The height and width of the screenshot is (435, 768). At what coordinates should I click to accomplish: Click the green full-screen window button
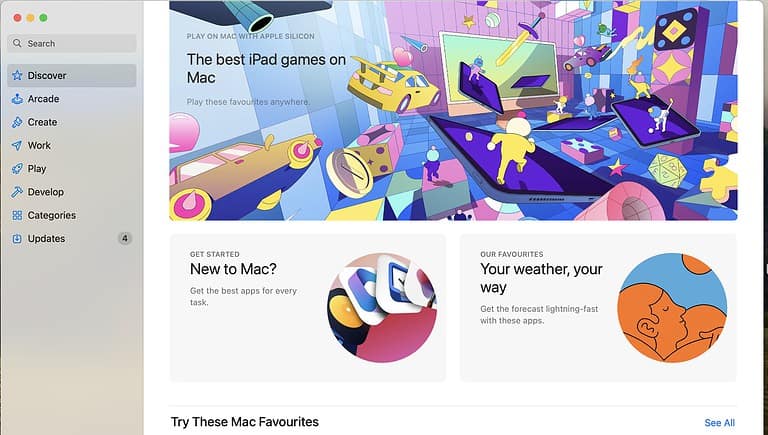(x=43, y=18)
